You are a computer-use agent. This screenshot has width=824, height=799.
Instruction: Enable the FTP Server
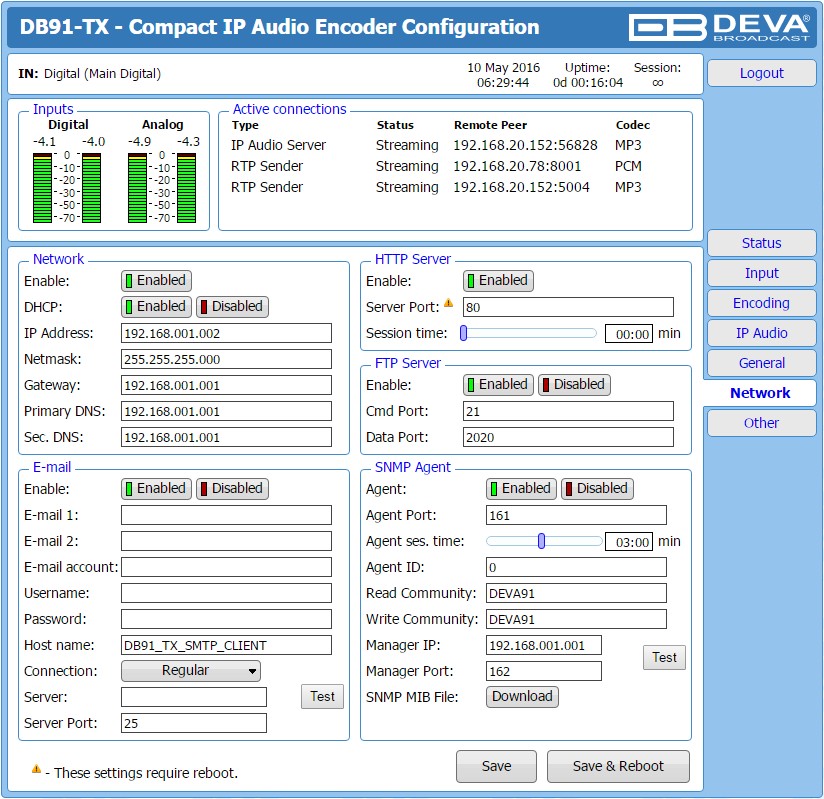pos(498,384)
